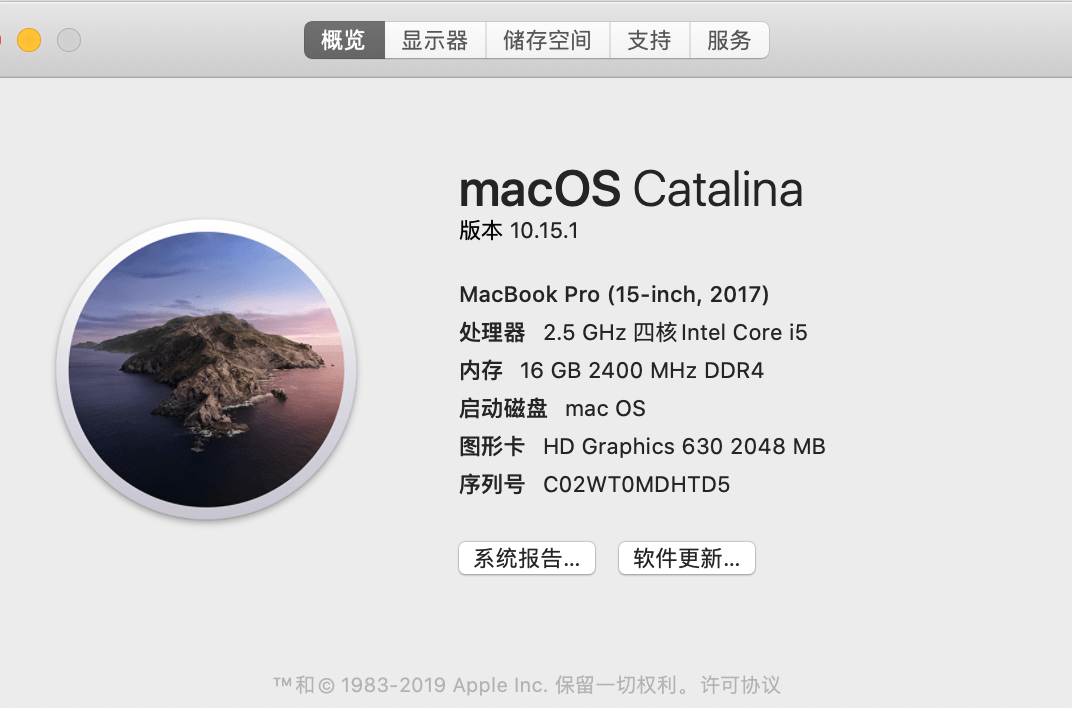Open 系统报告... button

[x=527, y=558]
